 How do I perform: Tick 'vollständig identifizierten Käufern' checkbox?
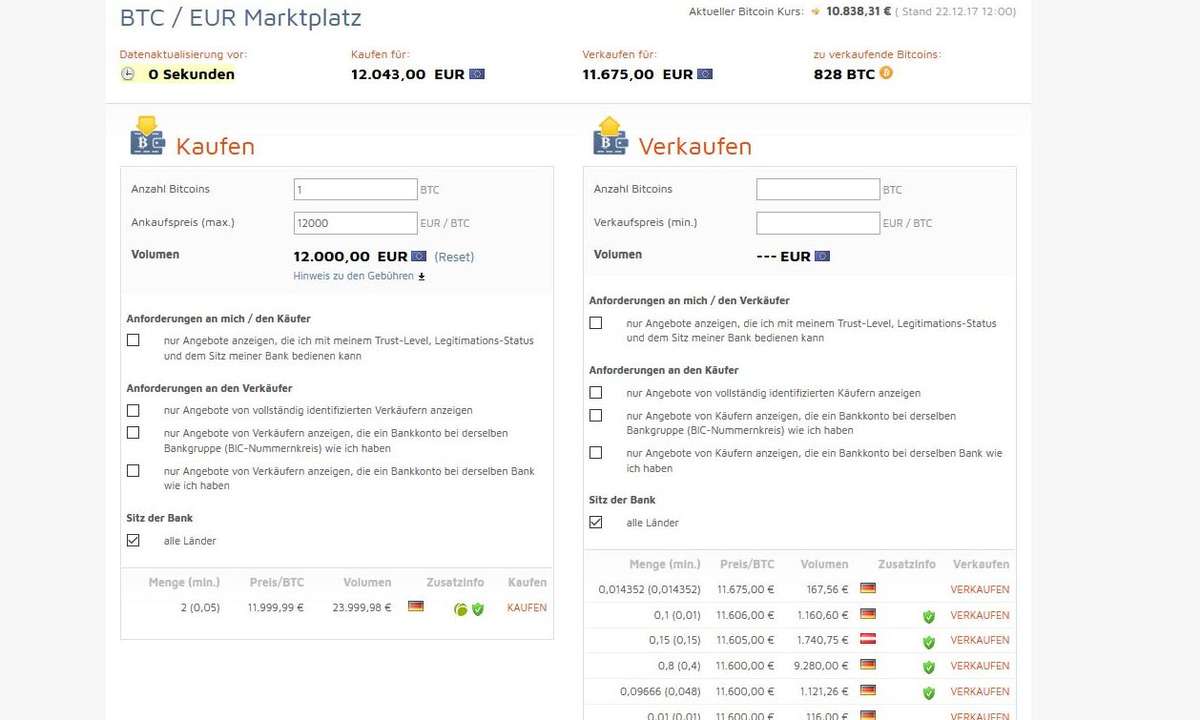(596, 393)
